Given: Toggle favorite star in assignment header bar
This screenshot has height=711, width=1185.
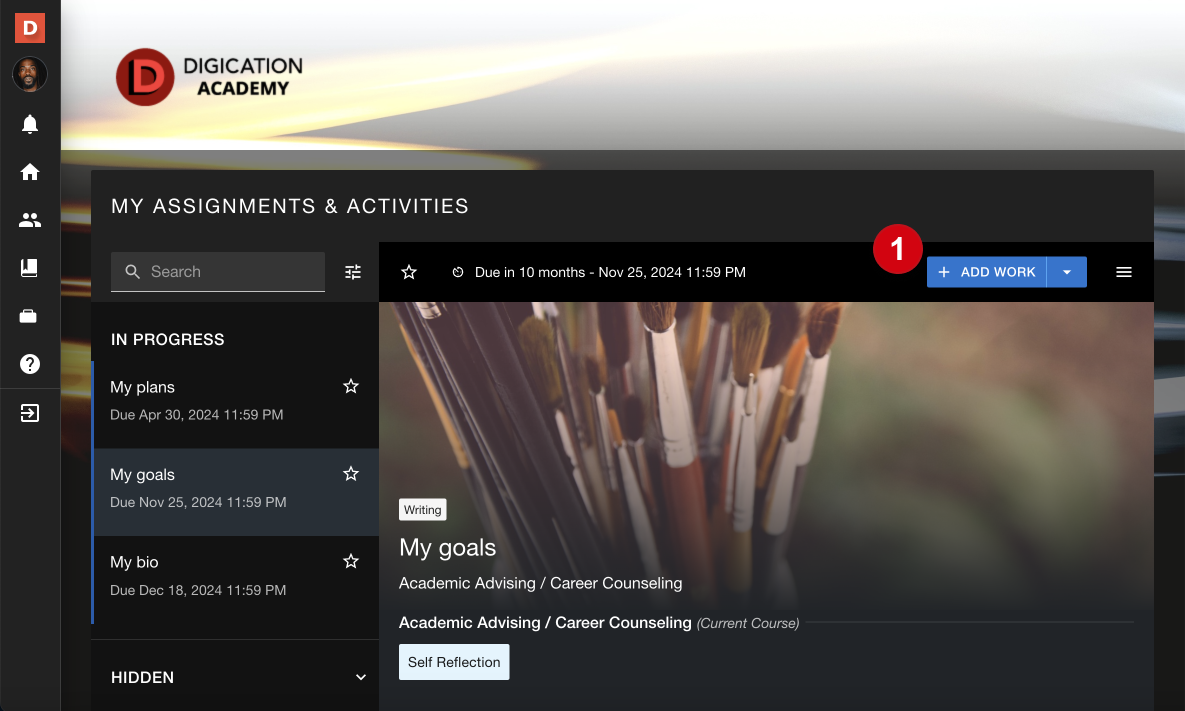Looking at the screenshot, I should (409, 272).
